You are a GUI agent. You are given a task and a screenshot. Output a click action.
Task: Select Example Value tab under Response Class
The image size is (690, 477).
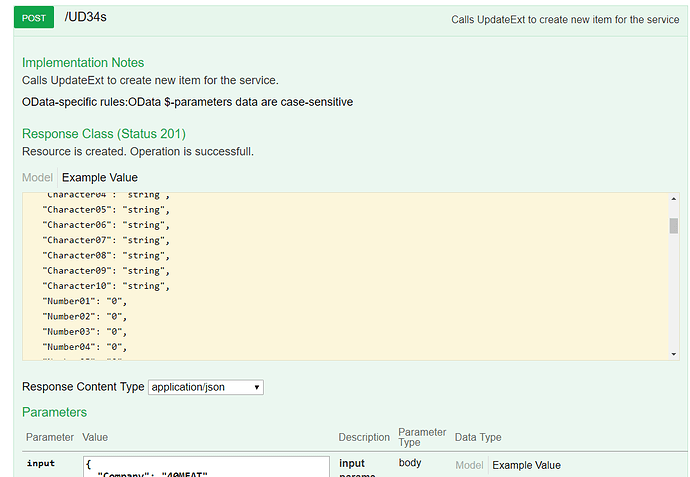click(x=100, y=178)
